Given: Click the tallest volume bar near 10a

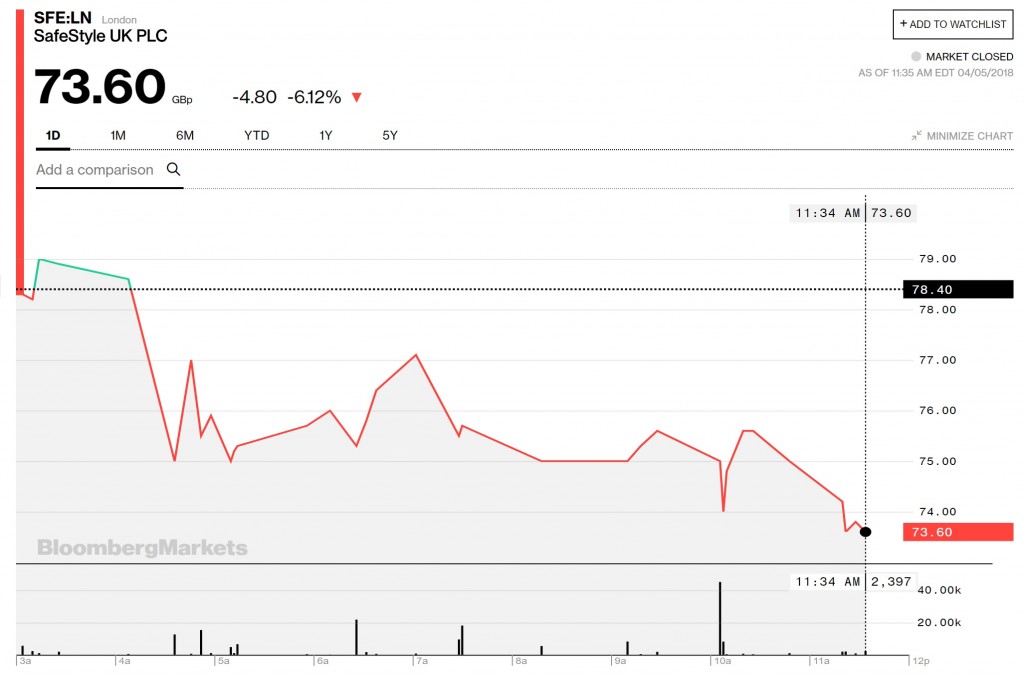Looking at the screenshot, I should pos(720,618).
